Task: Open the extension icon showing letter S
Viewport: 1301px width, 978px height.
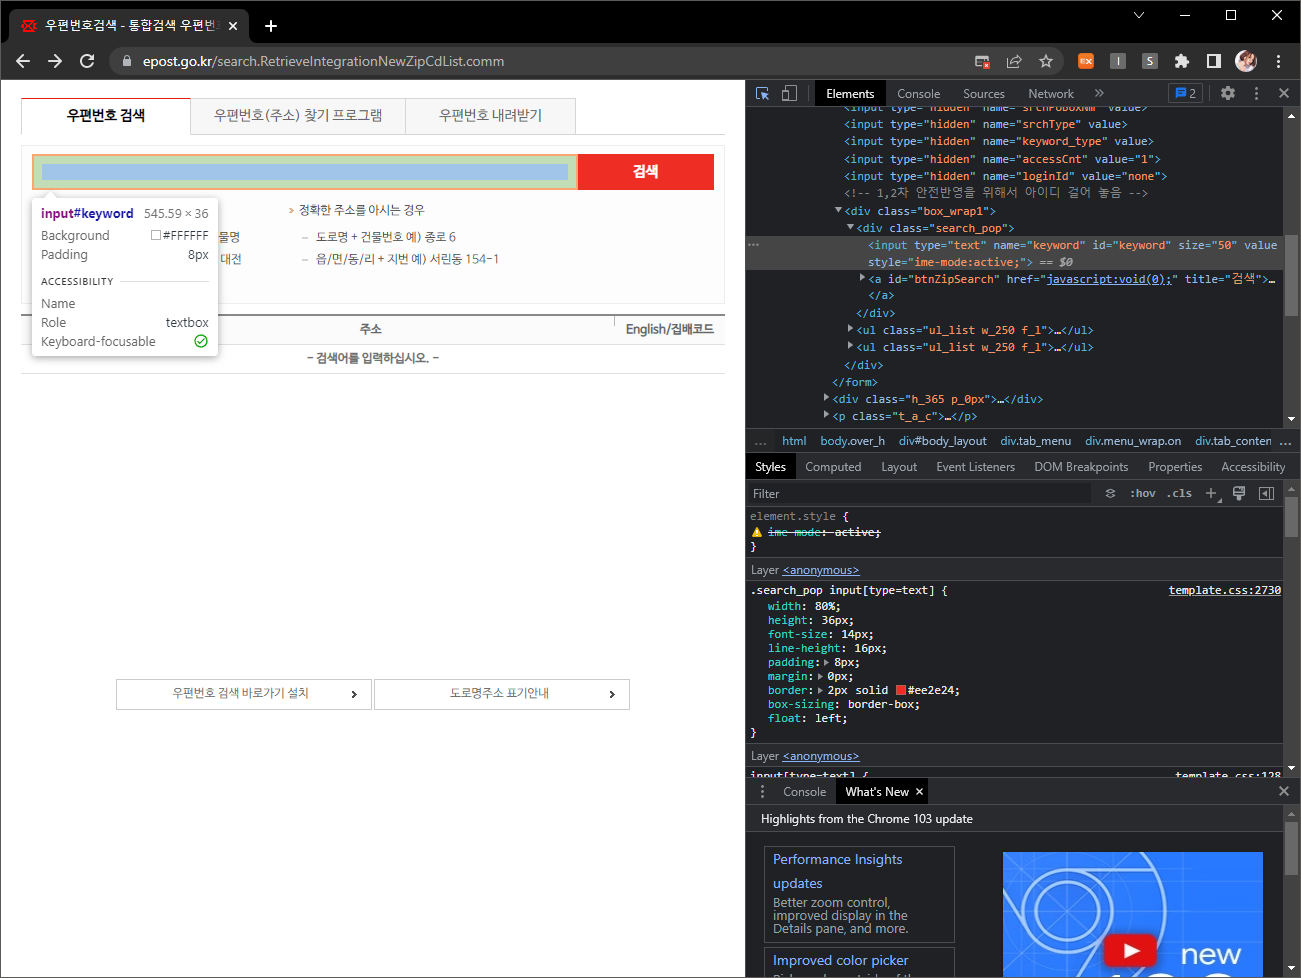Action: pyautogui.click(x=1150, y=61)
